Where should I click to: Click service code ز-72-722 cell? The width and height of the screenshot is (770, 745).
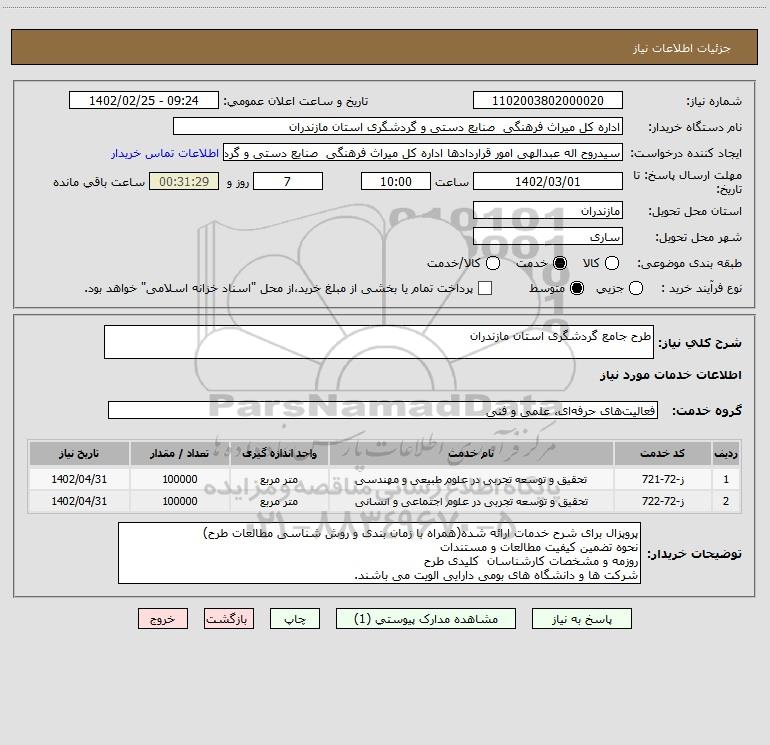pos(662,501)
